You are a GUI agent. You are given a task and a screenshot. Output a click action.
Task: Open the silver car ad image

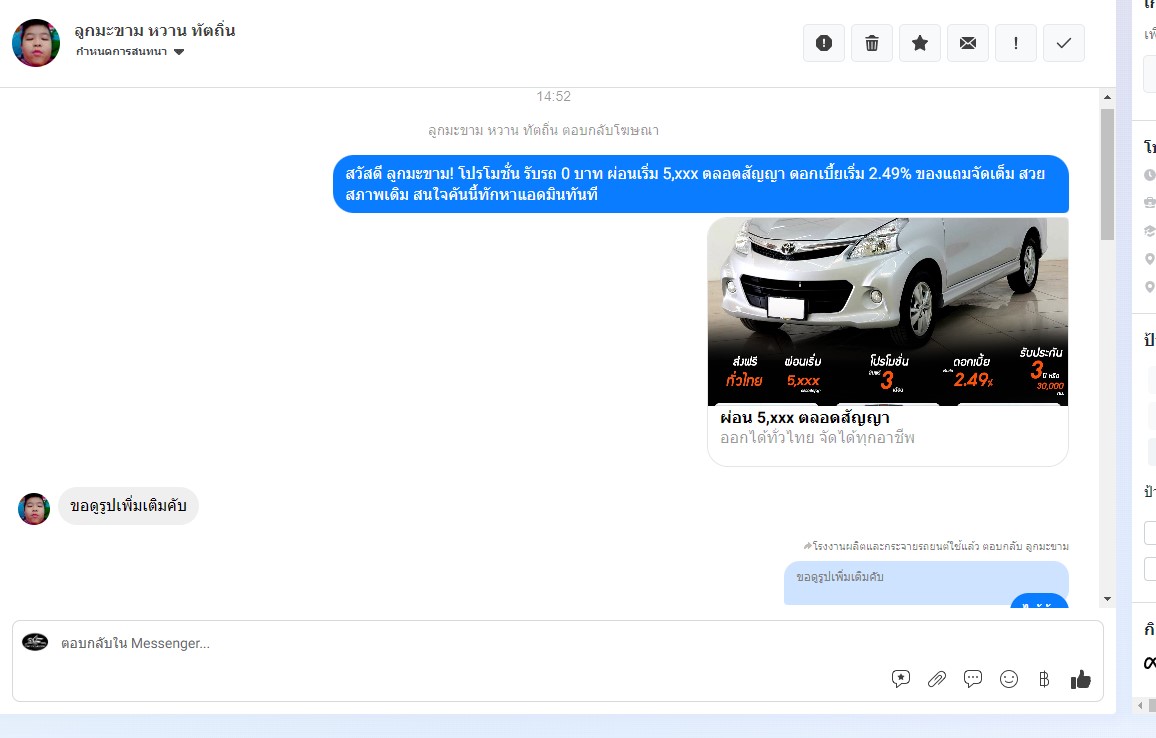[x=887, y=310]
